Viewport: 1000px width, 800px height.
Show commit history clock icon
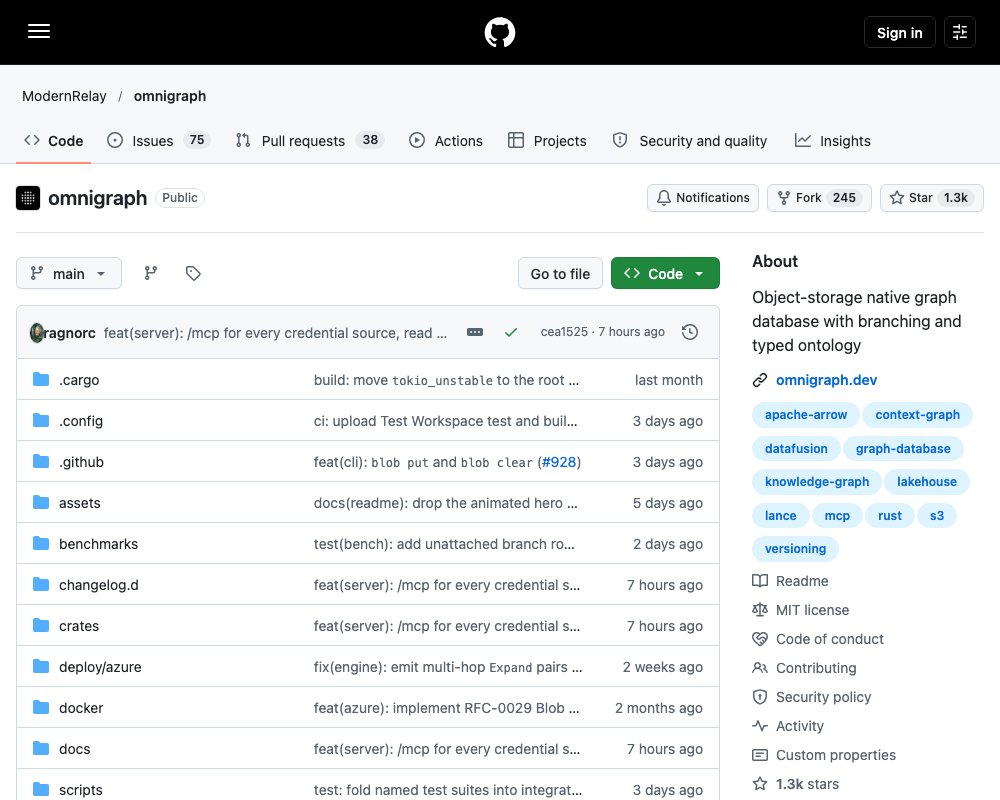[690, 332]
